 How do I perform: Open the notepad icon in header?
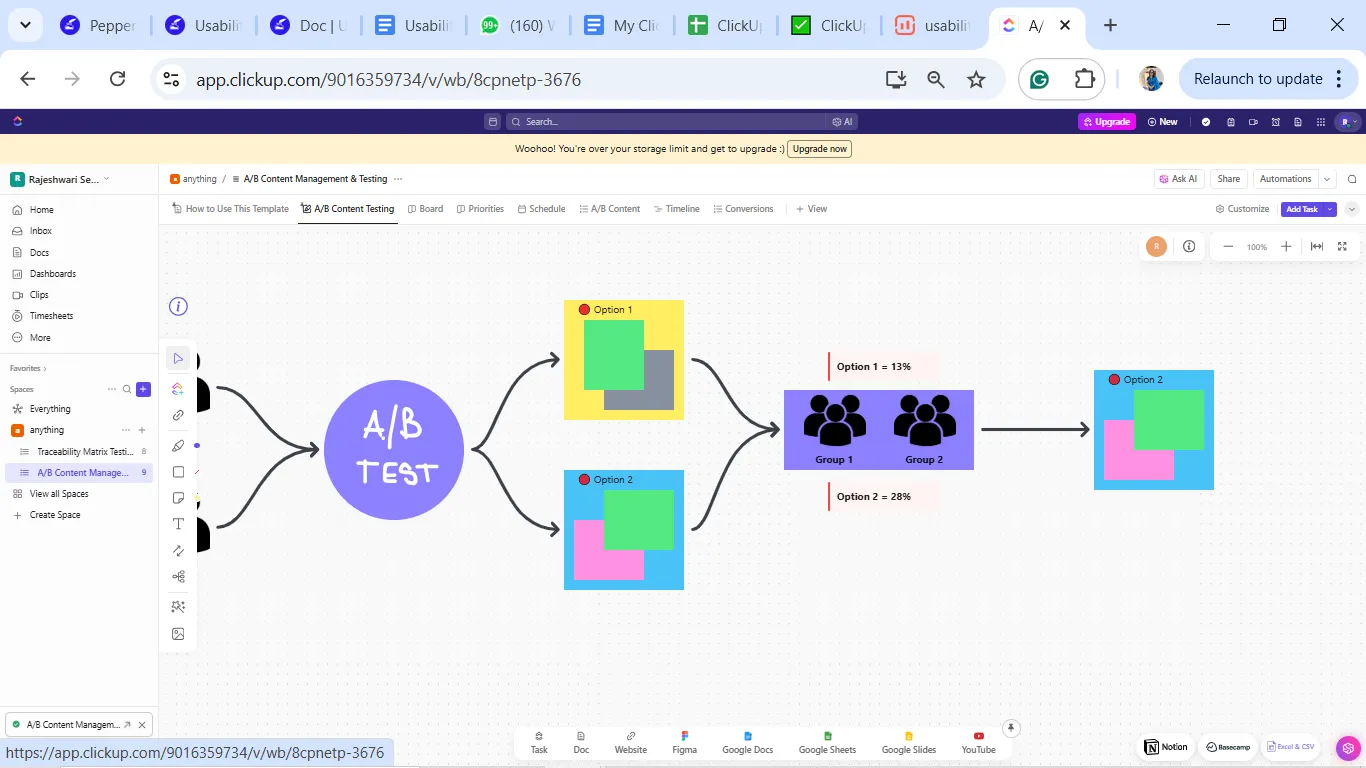click(x=1230, y=122)
